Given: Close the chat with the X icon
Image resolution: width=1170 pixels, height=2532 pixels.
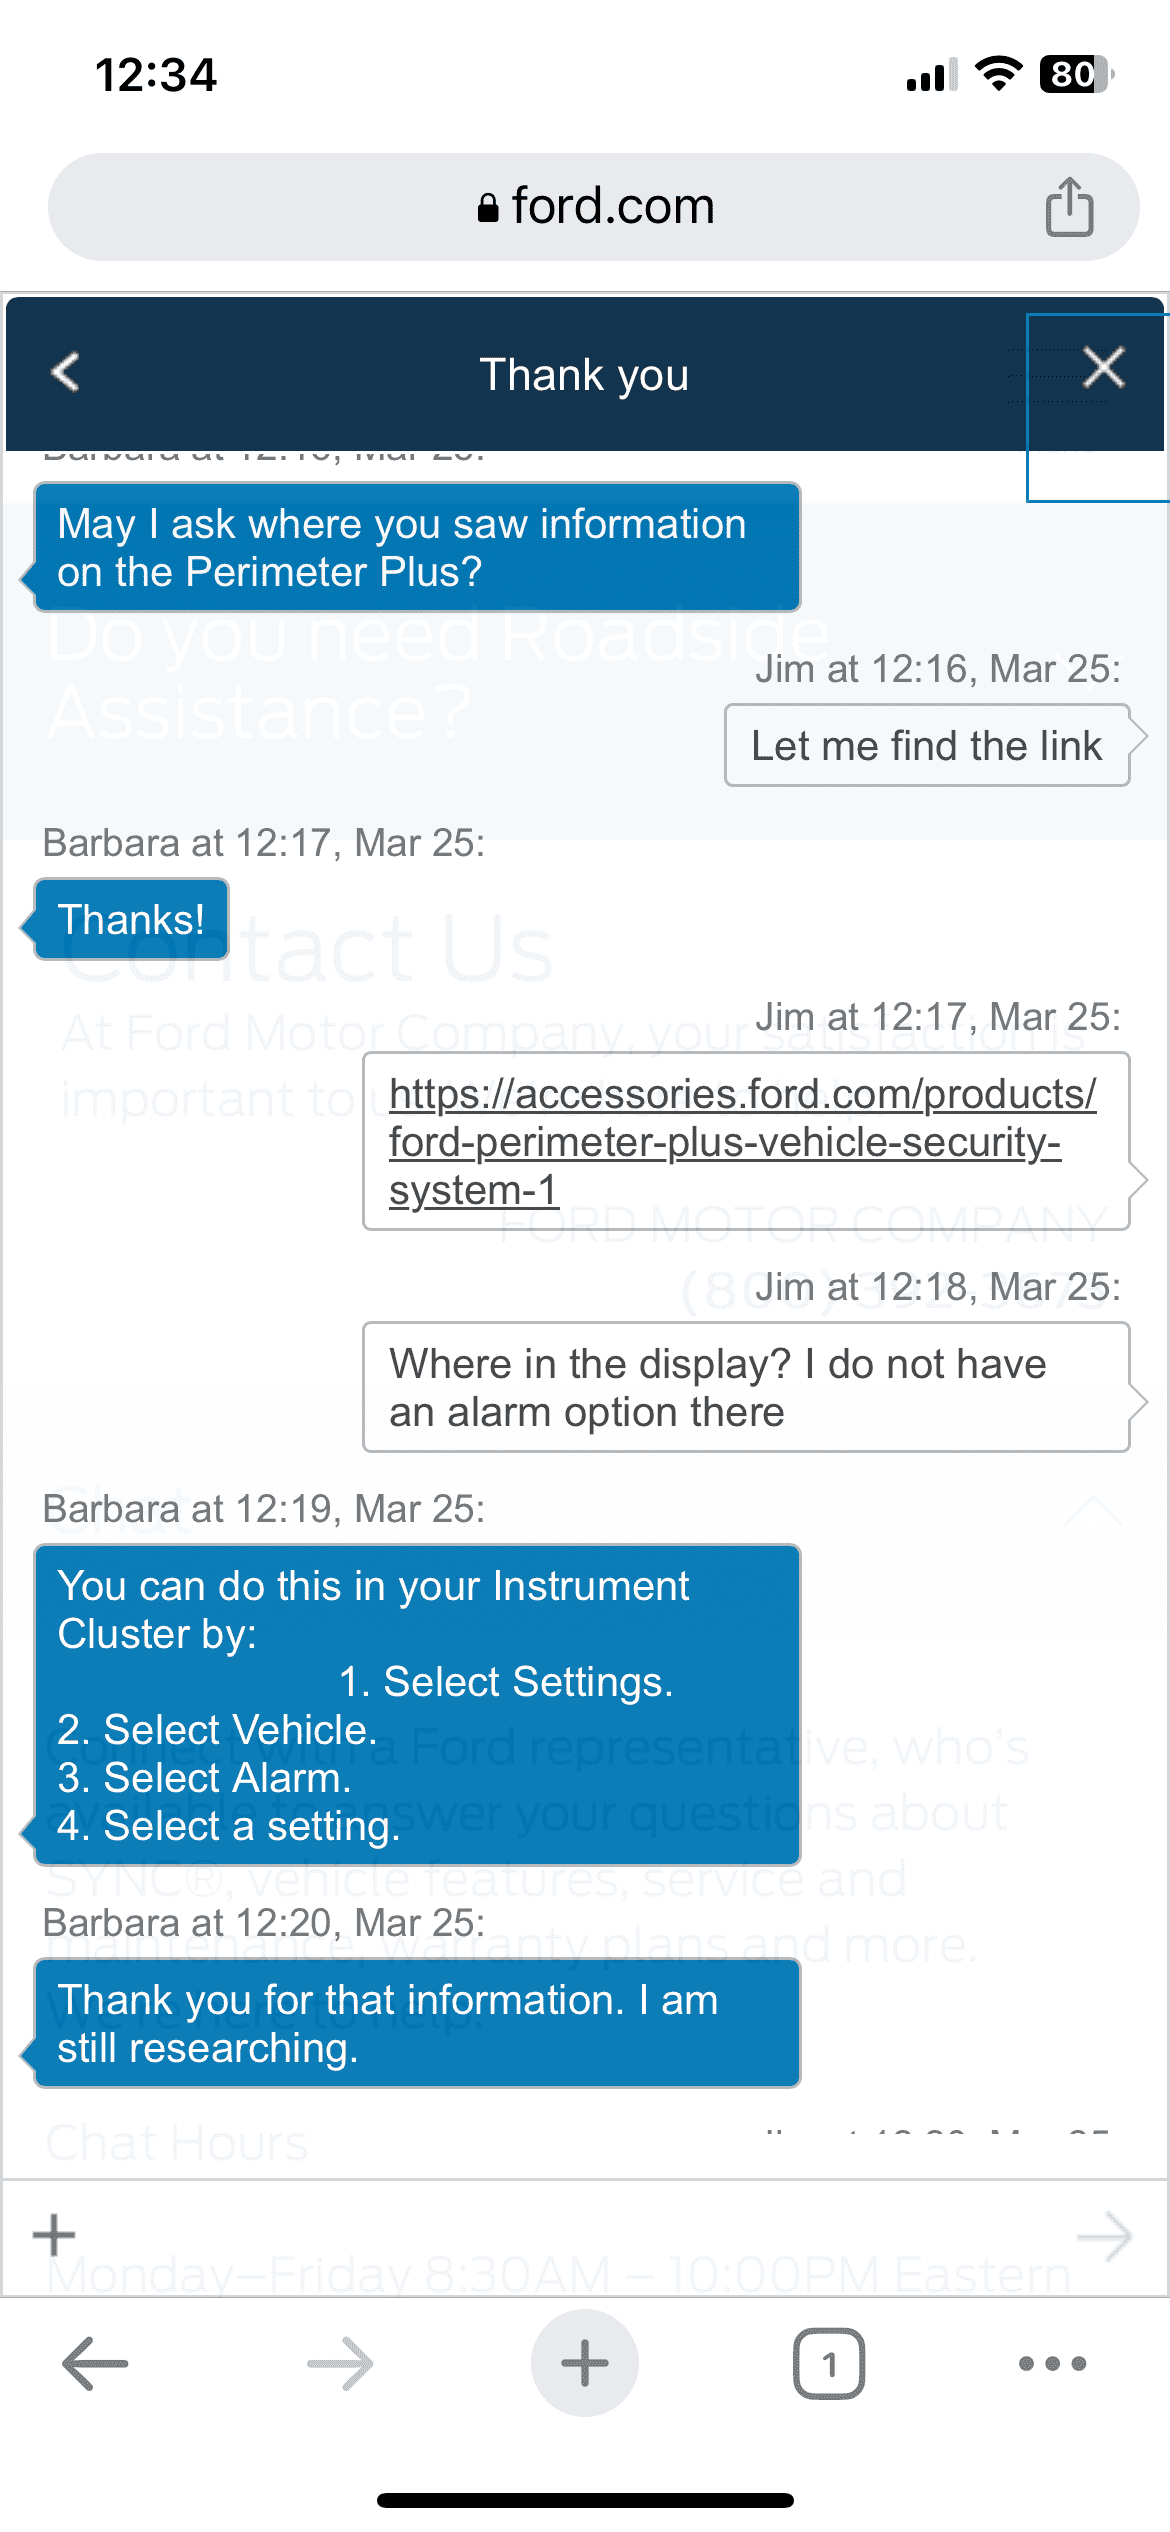Looking at the screenshot, I should [x=1104, y=367].
